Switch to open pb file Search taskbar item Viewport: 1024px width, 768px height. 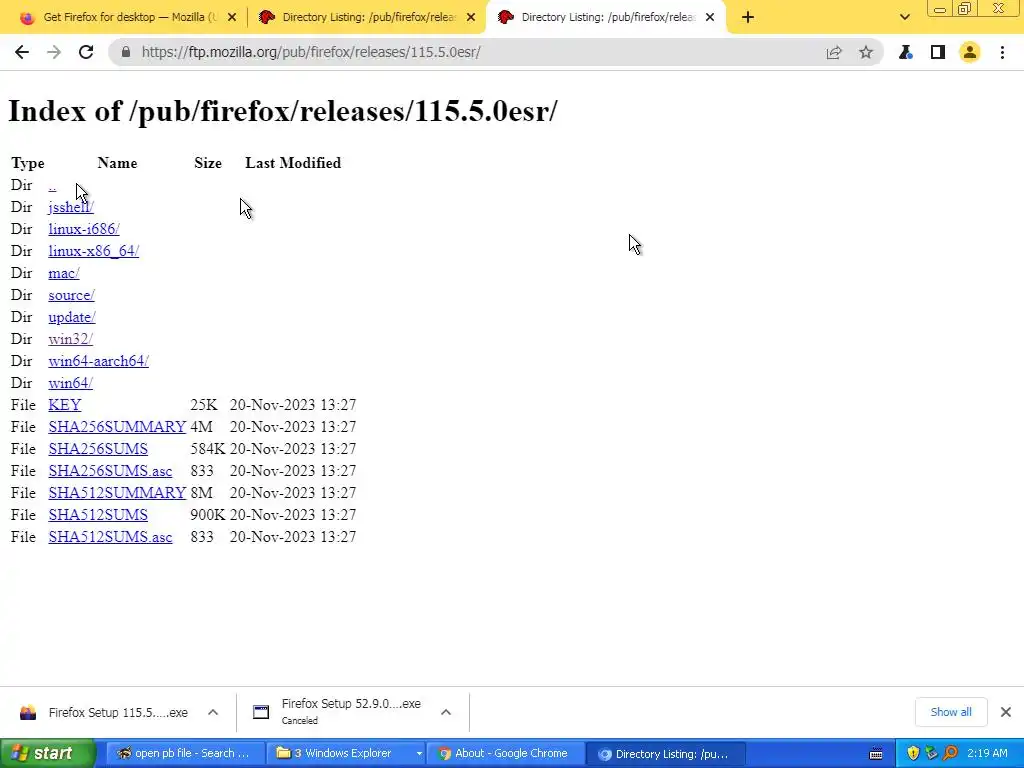pos(184,754)
